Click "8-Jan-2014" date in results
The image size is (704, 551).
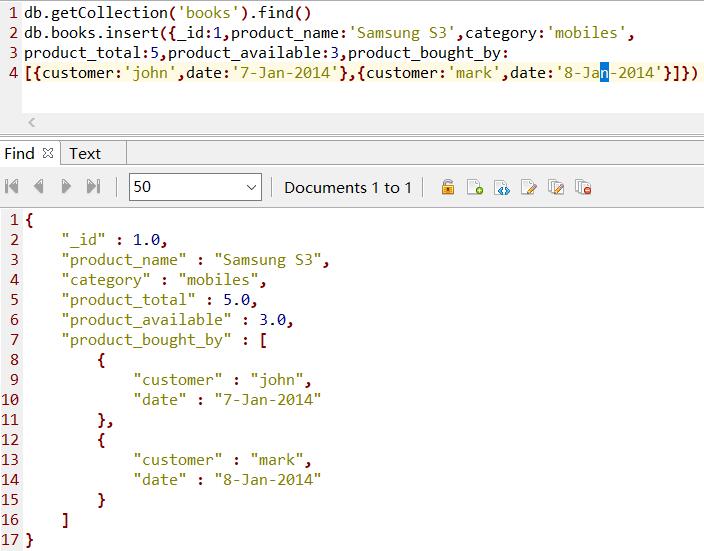click(x=268, y=480)
